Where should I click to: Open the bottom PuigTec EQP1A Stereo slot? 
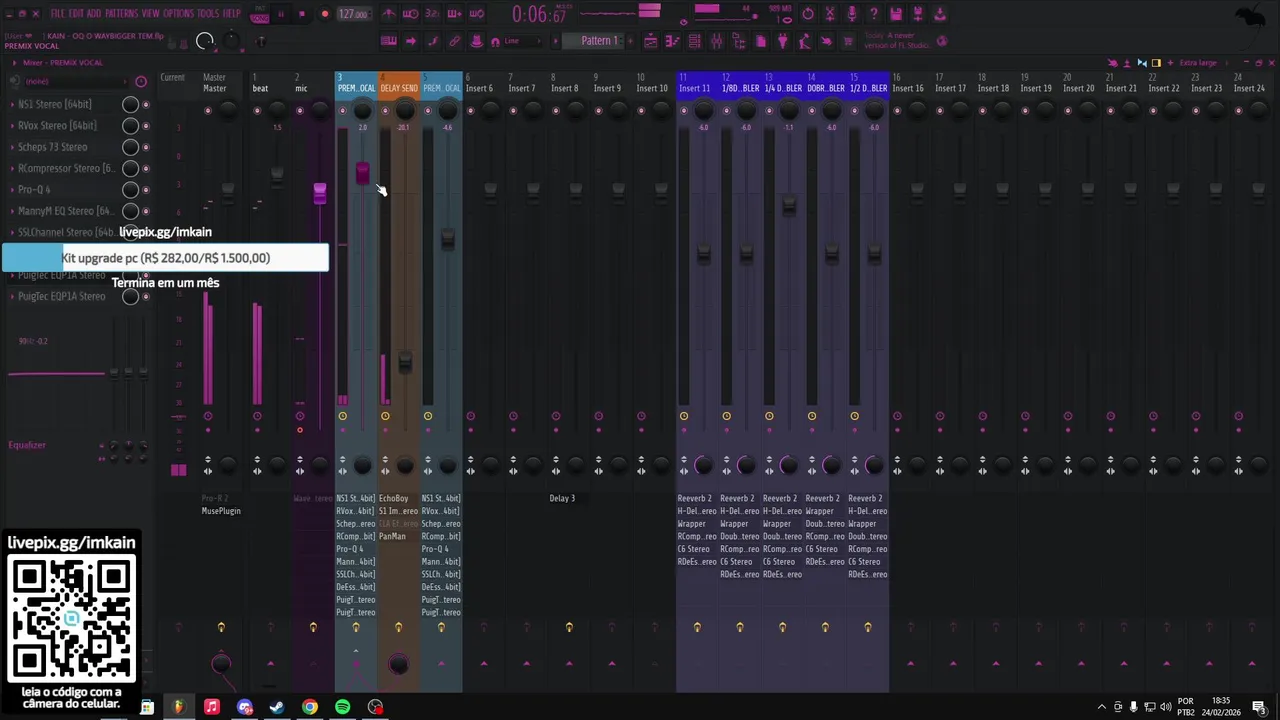point(61,296)
